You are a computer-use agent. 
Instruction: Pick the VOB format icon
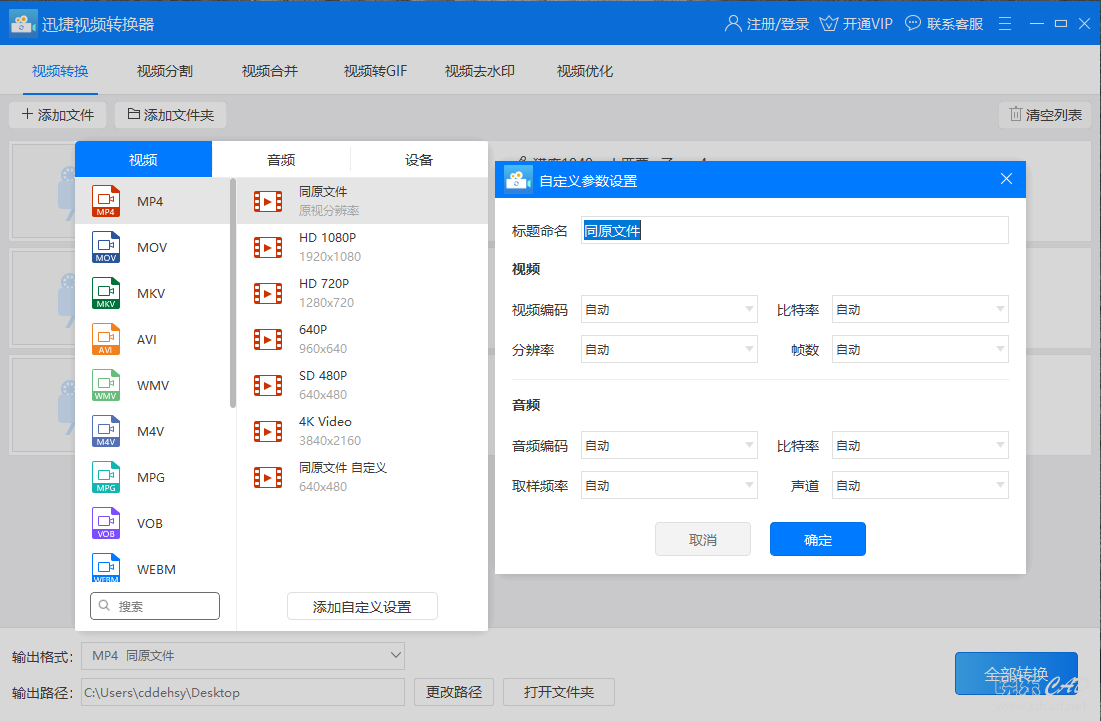106,523
